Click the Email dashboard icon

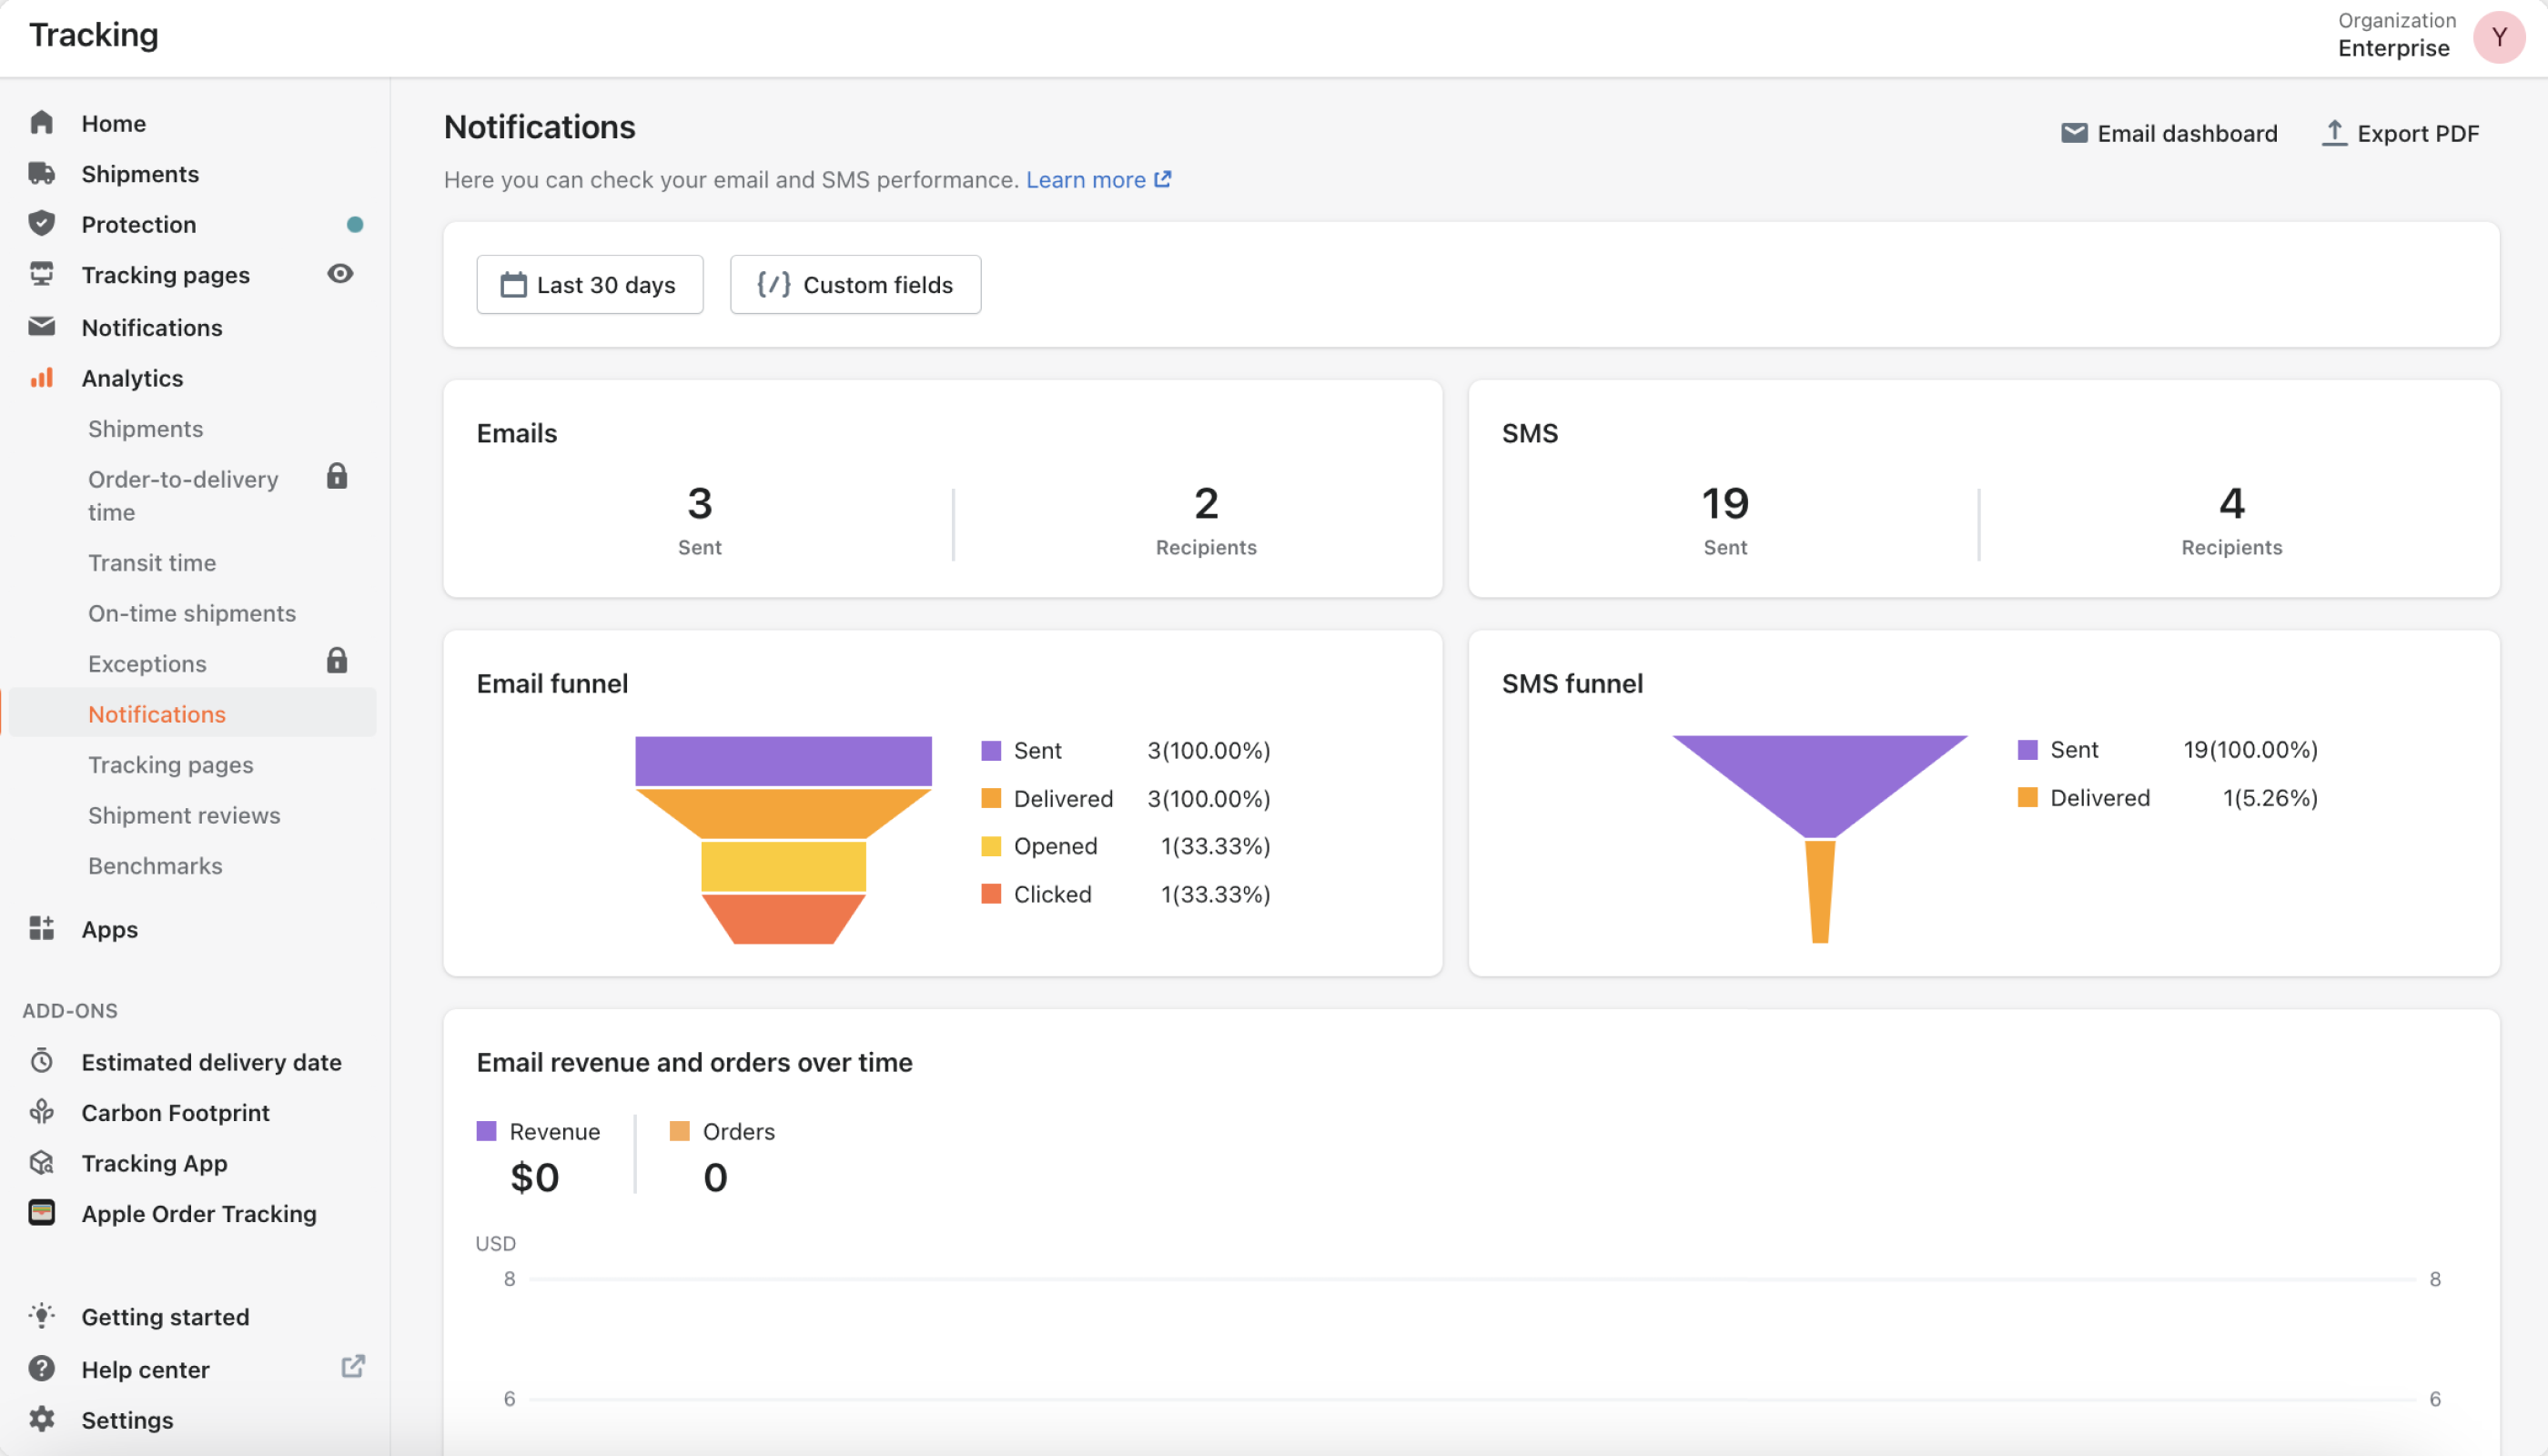[2074, 131]
